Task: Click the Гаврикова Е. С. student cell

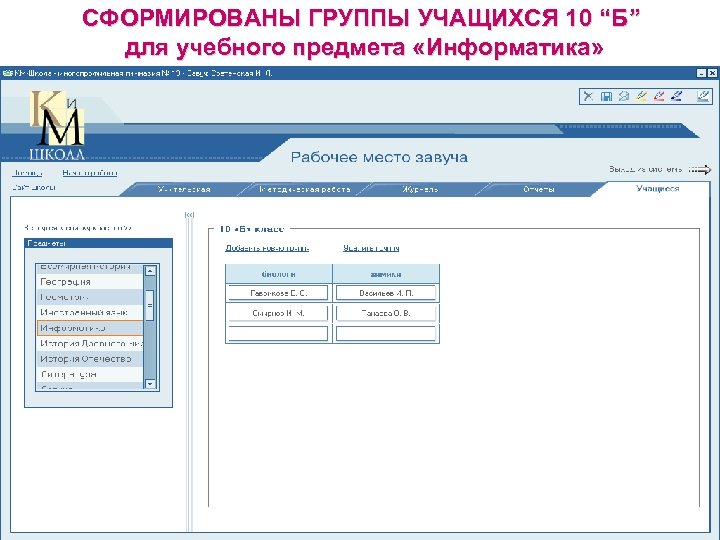Action: click(x=278, y=293)
